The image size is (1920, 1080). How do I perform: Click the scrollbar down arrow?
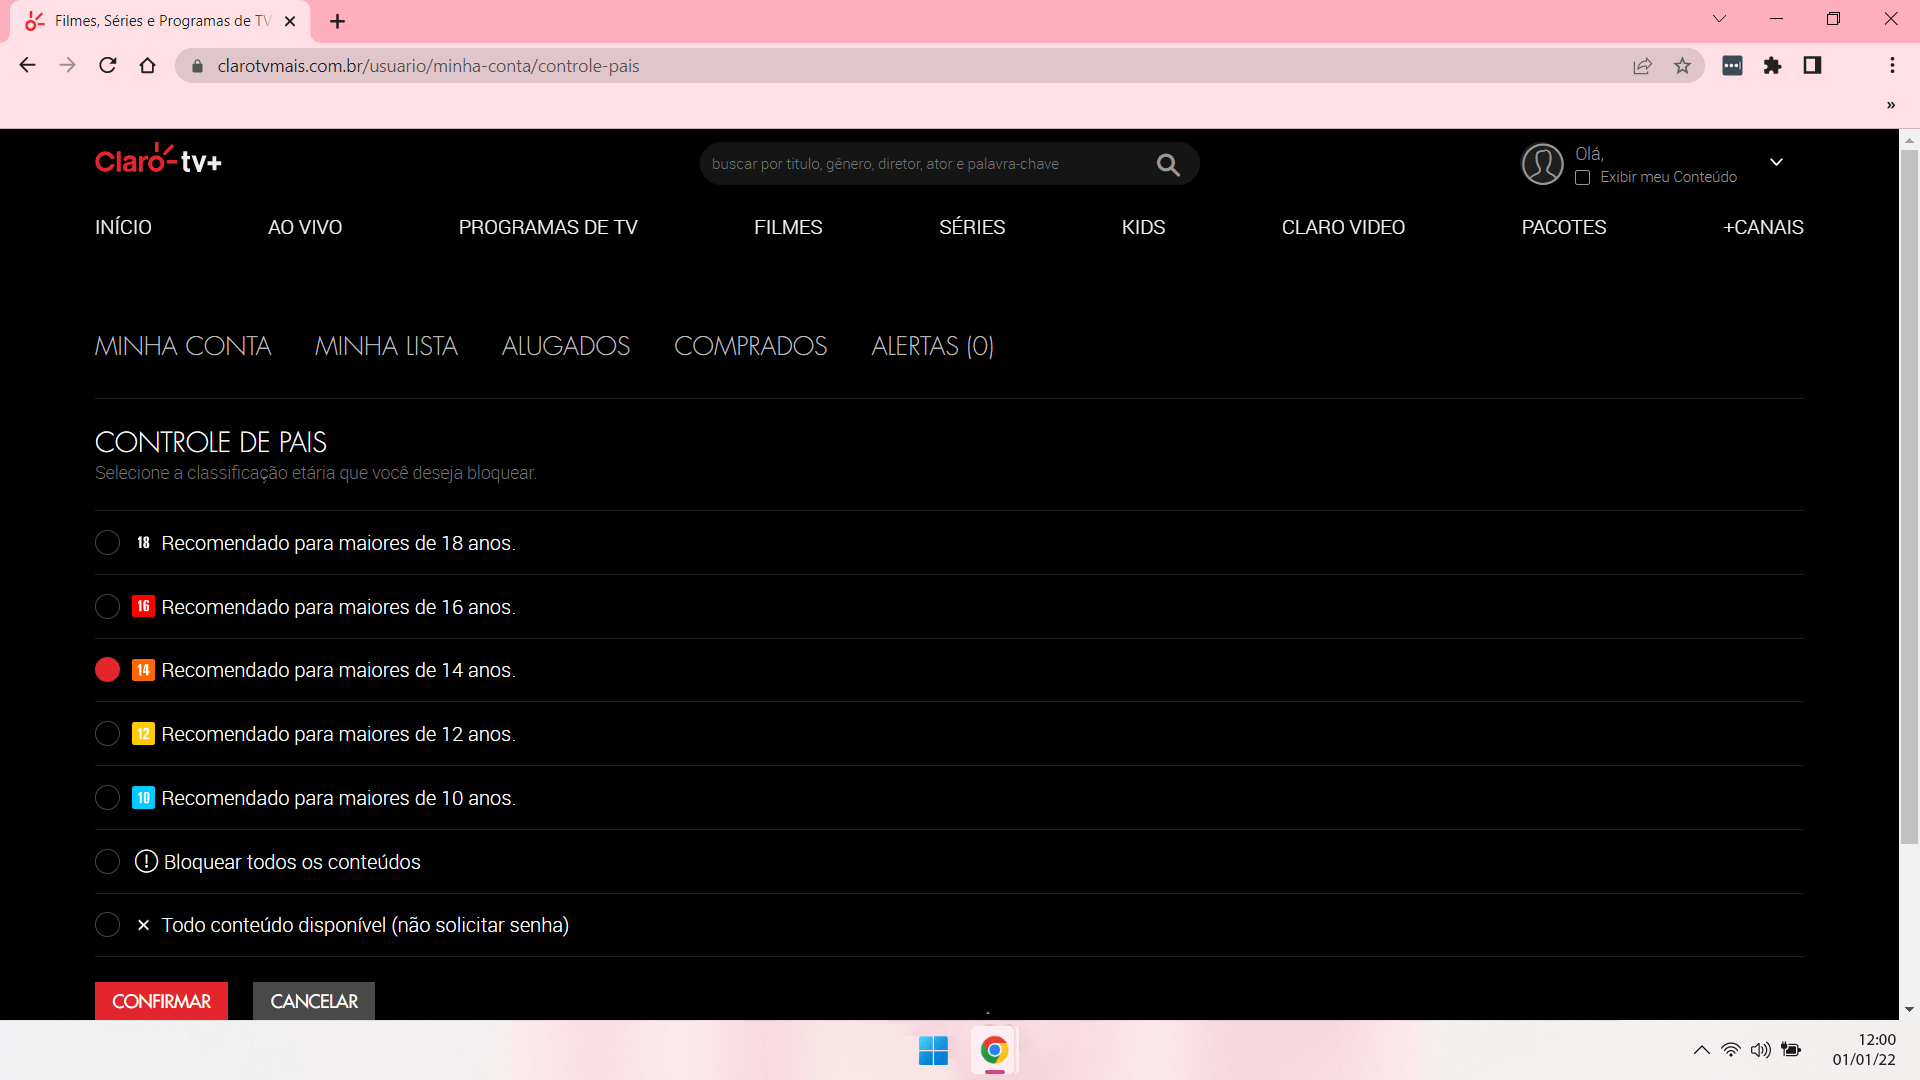point(1909,1010)
